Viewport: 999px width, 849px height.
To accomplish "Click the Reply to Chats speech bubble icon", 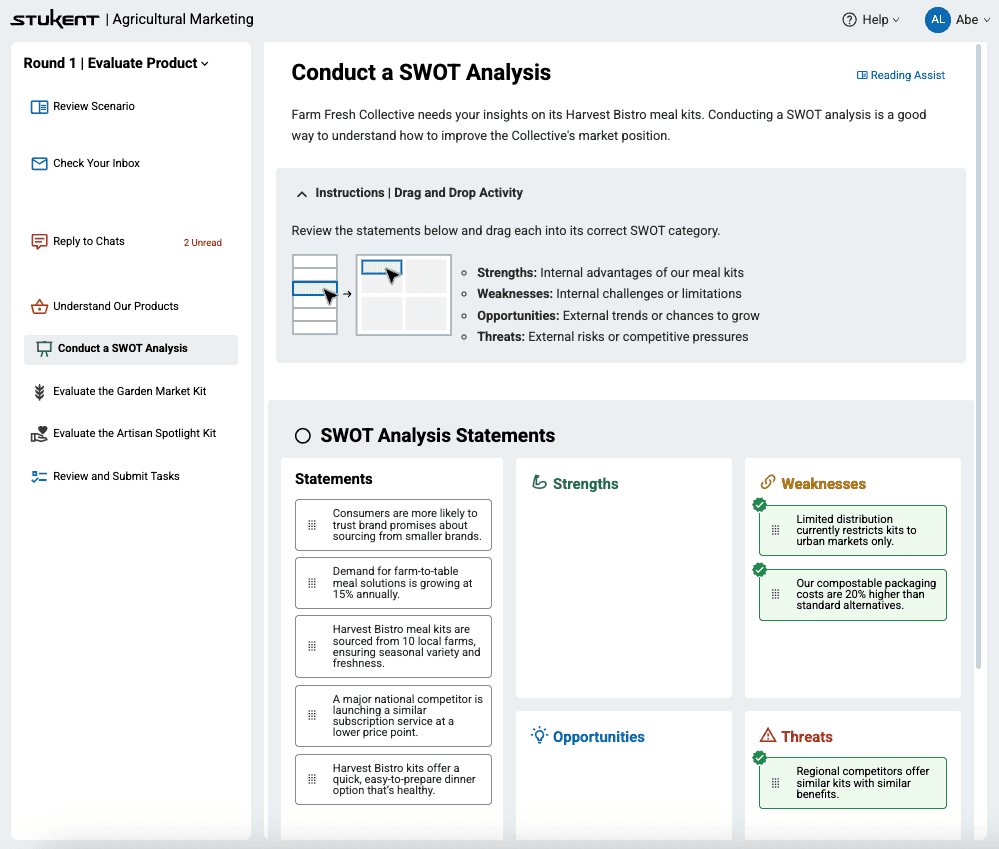I will click(40, 242).
